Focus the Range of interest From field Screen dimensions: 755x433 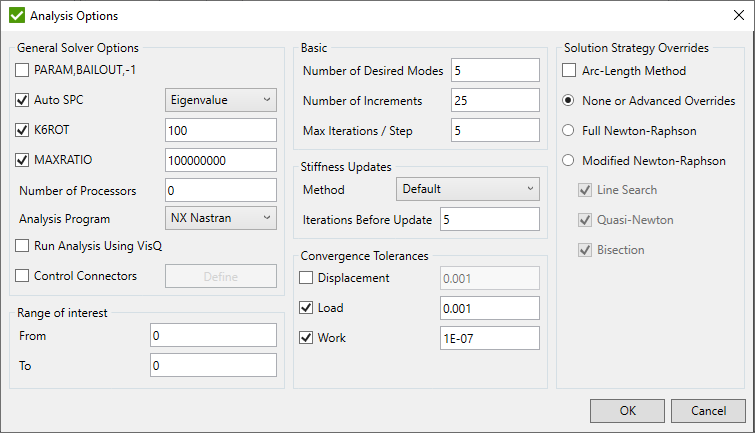point(213,336)
